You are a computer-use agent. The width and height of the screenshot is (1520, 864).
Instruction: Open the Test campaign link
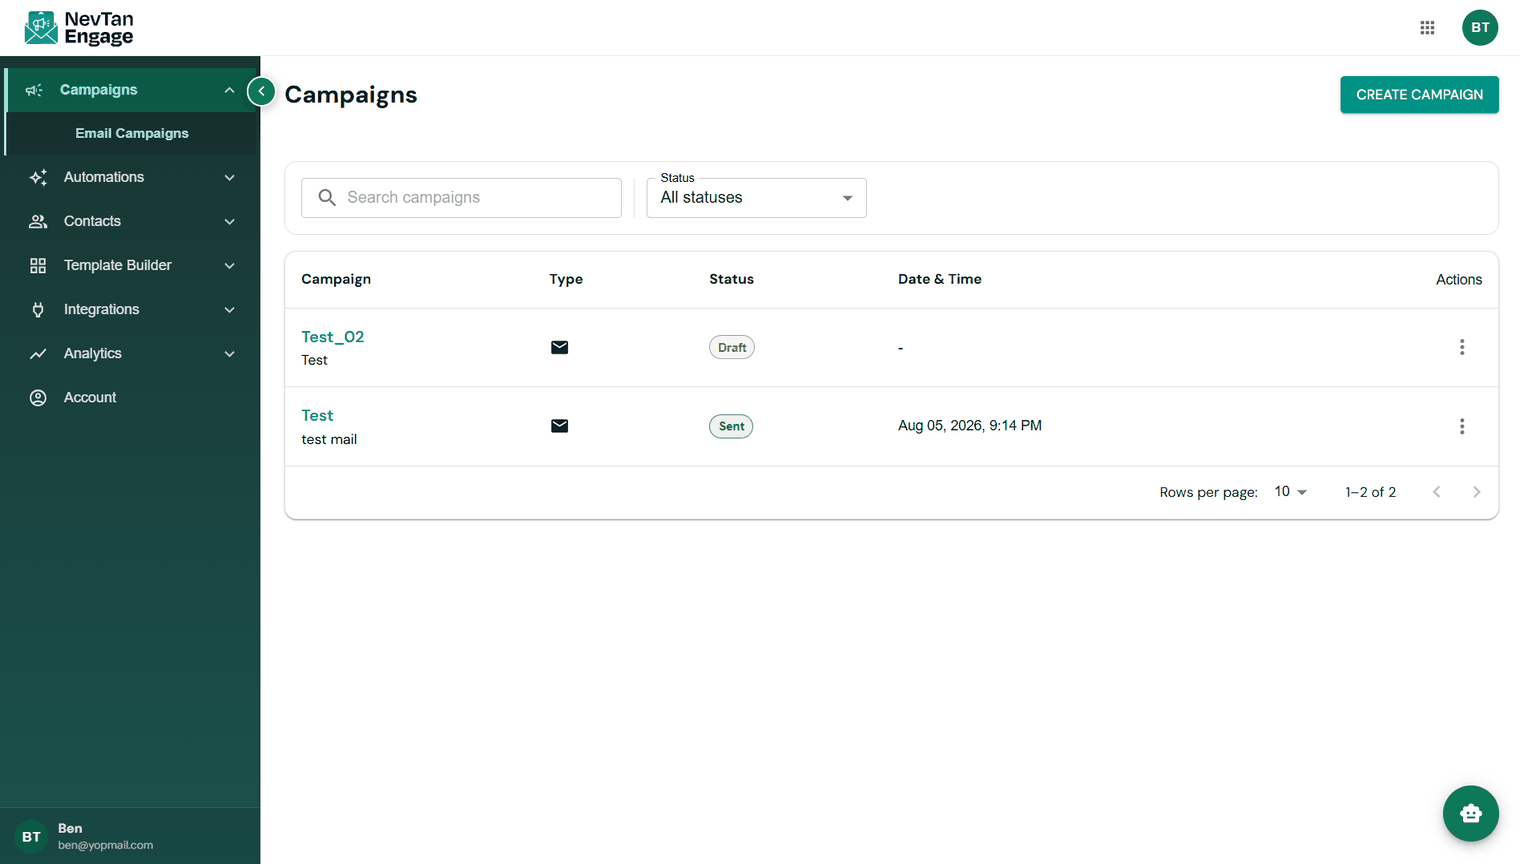(317, 415)
